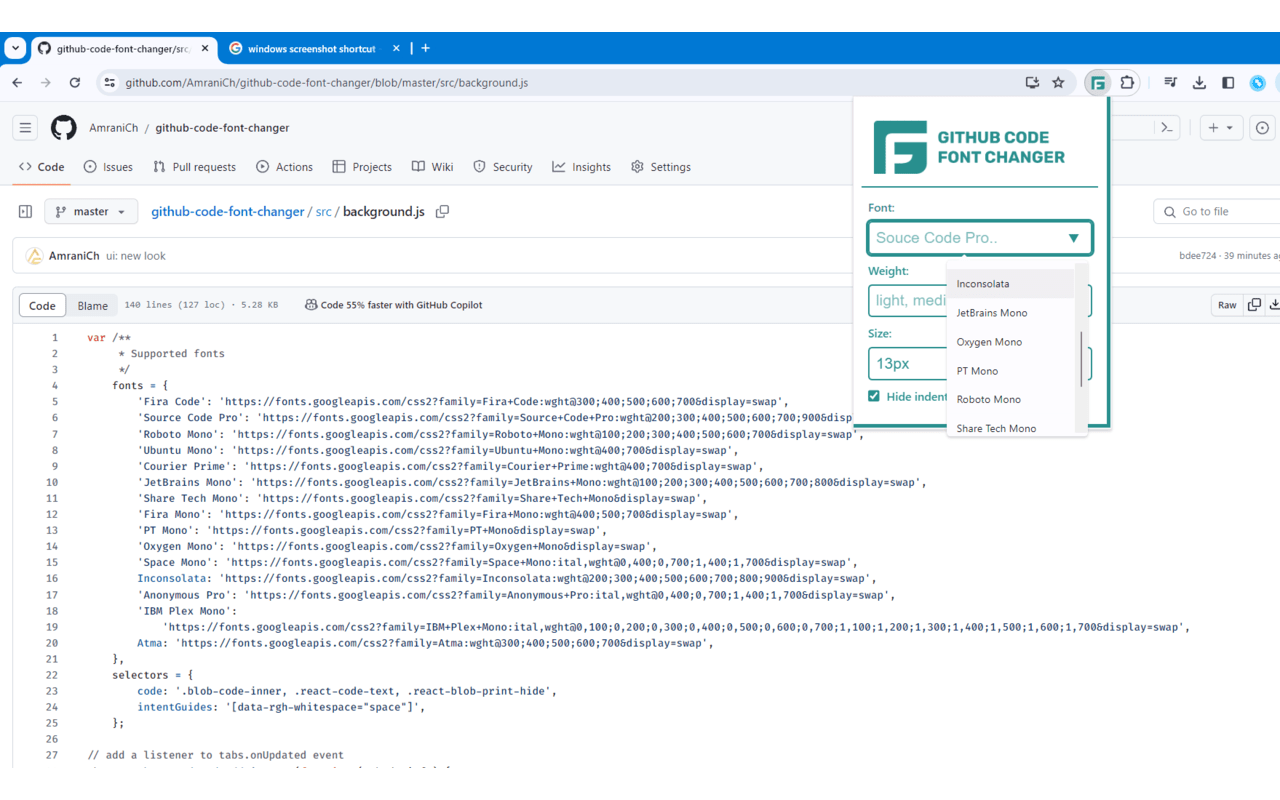Open the master branch dropdown
1280x800 pixels.
point(90,211)
